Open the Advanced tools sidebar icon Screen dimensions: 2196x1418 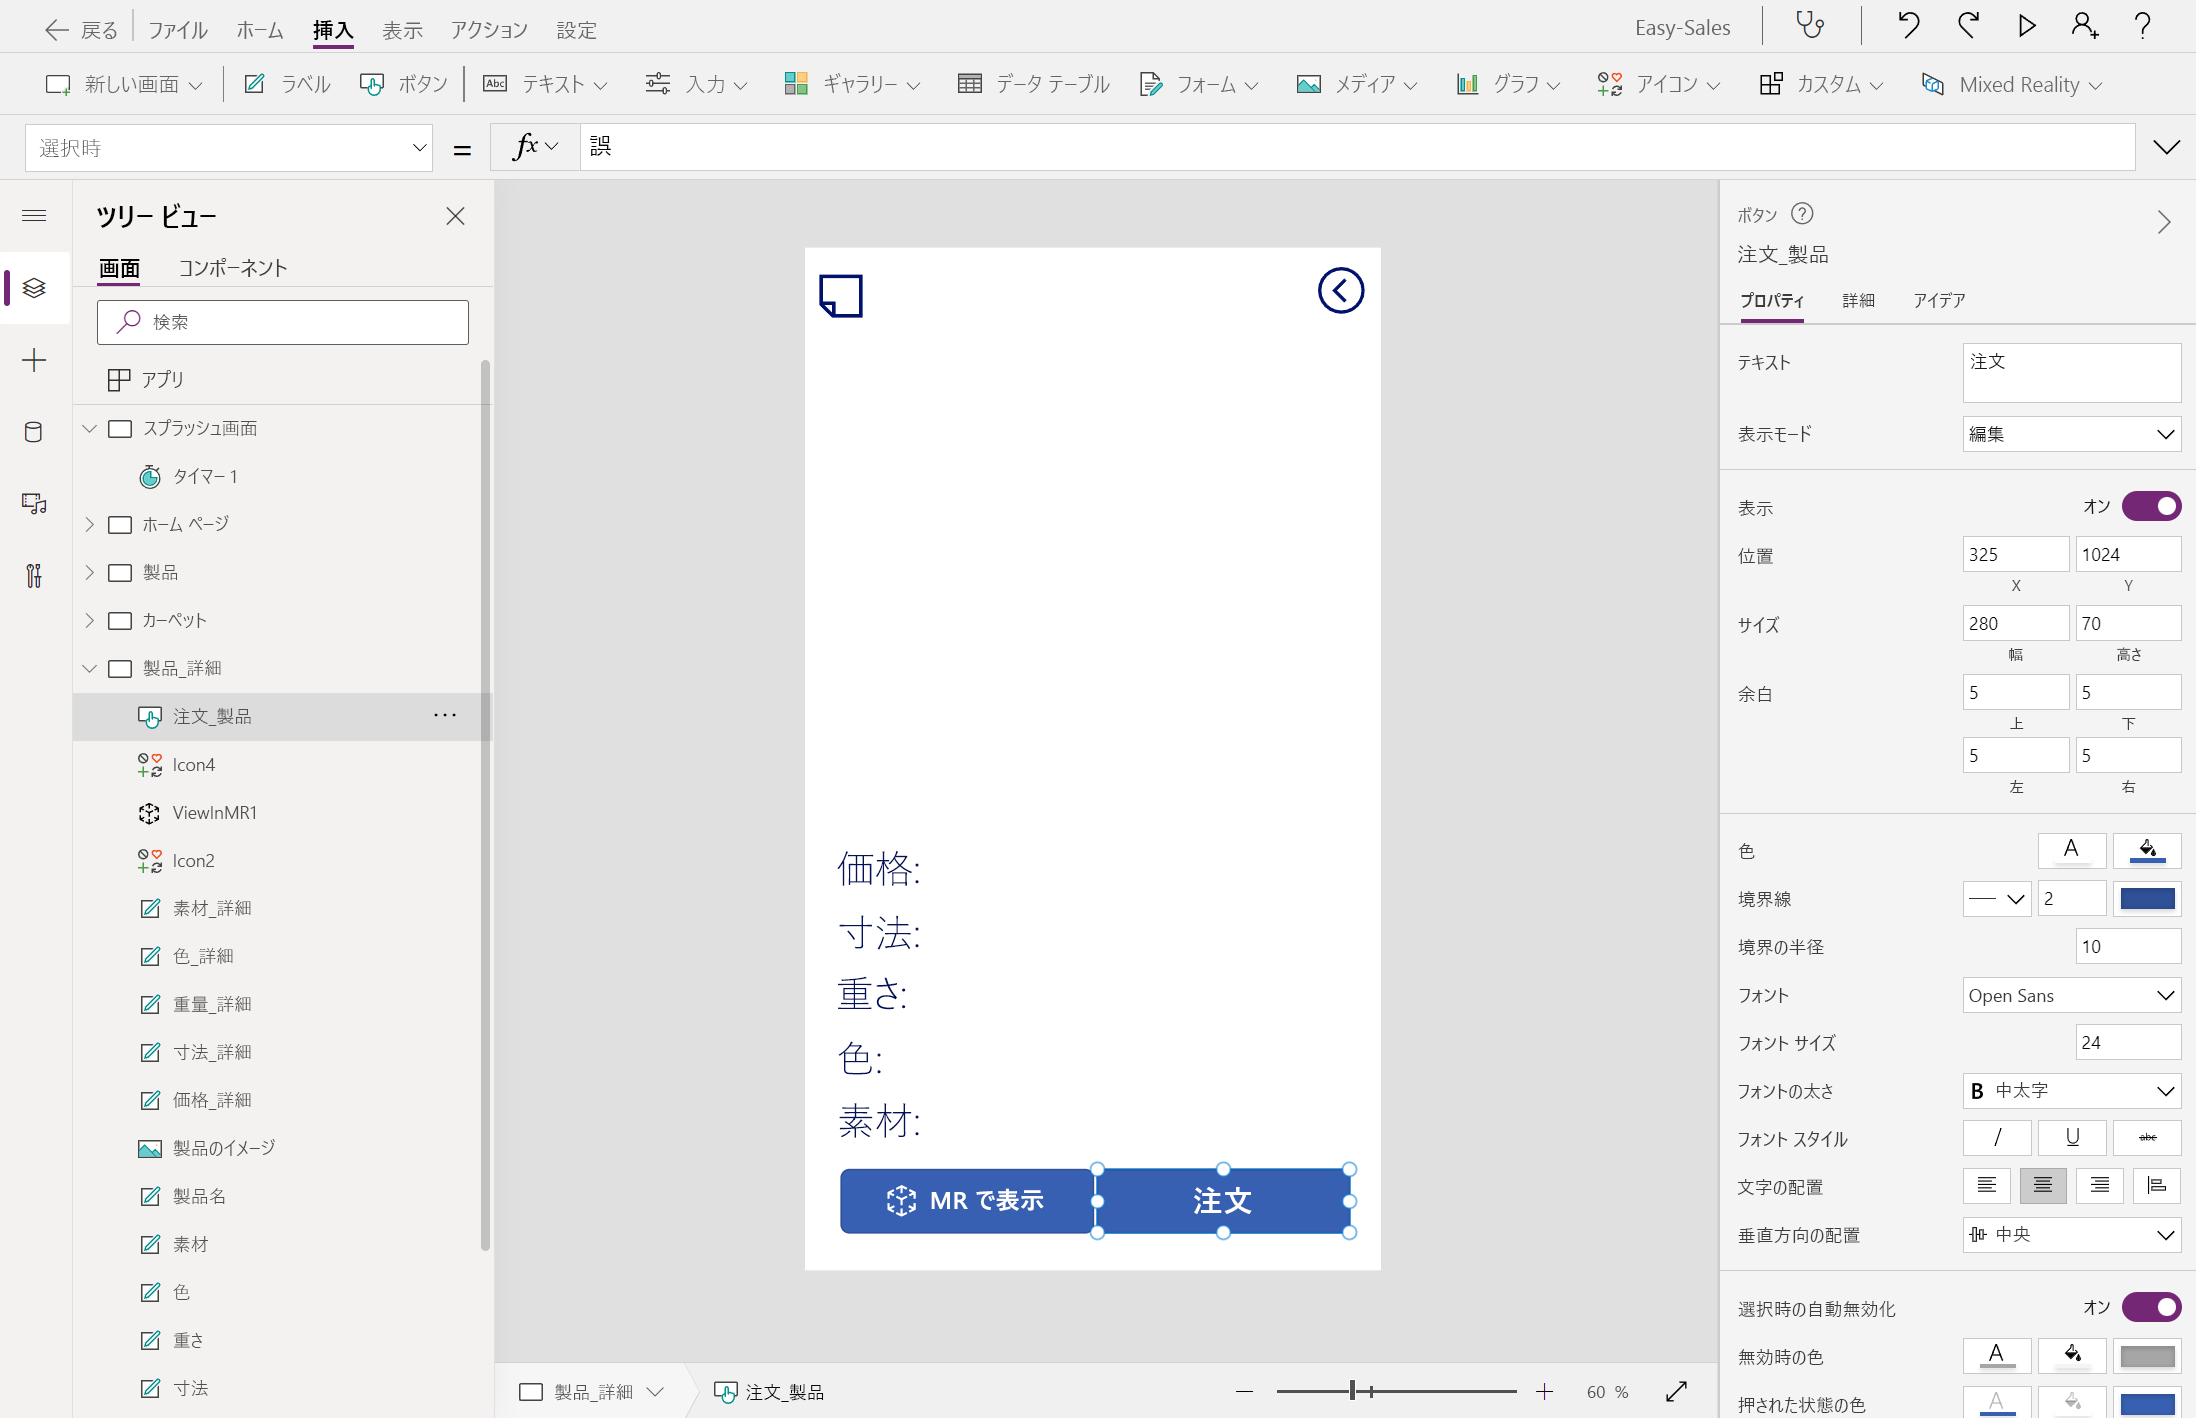(x=33, y=575)
